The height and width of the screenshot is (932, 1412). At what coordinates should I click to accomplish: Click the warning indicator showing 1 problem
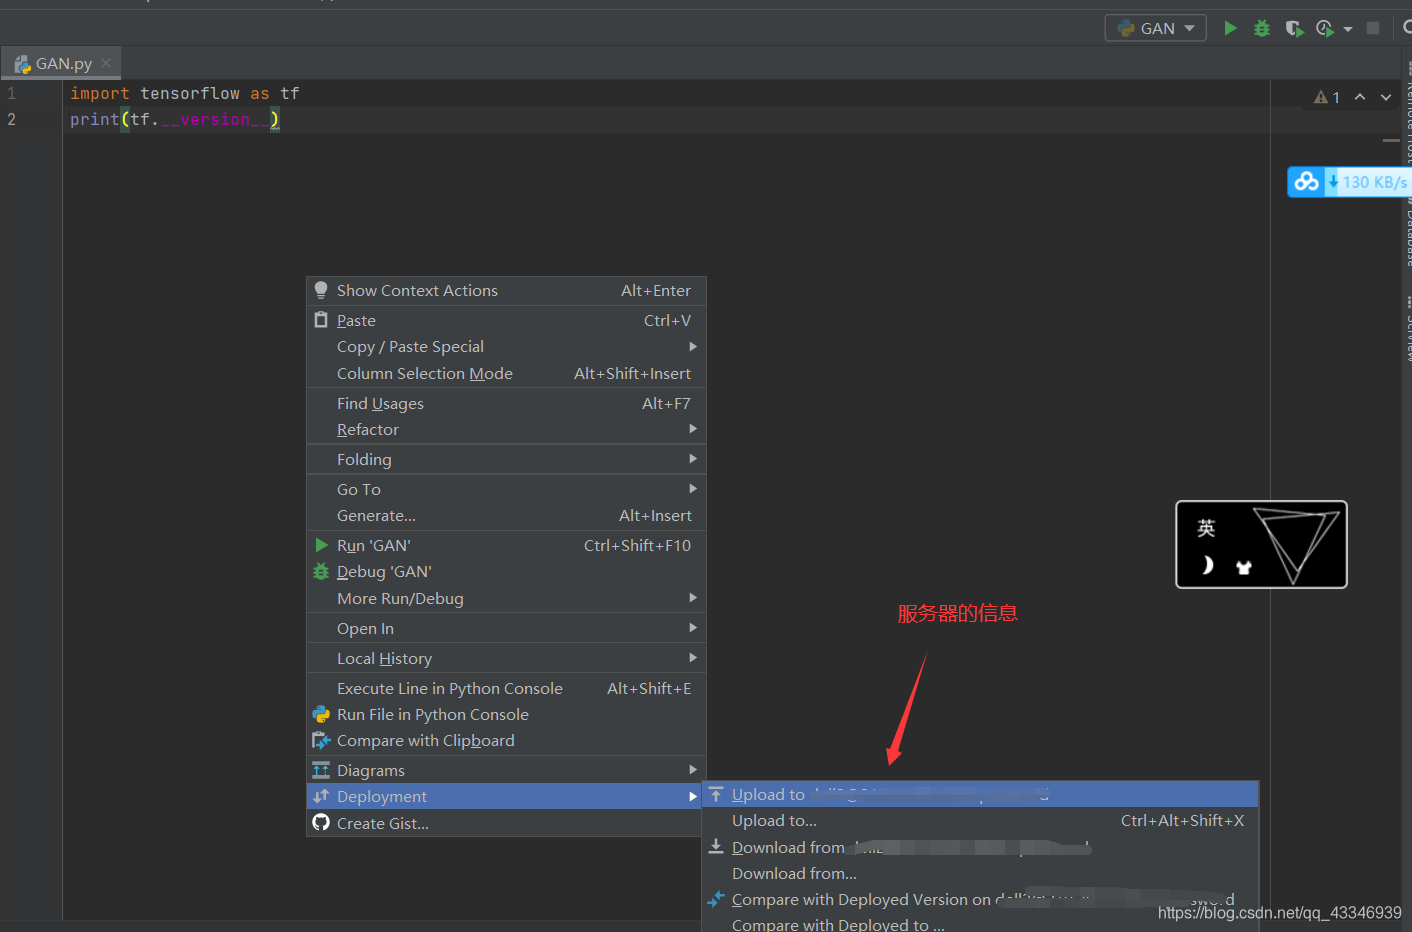tap(1327, 97)
